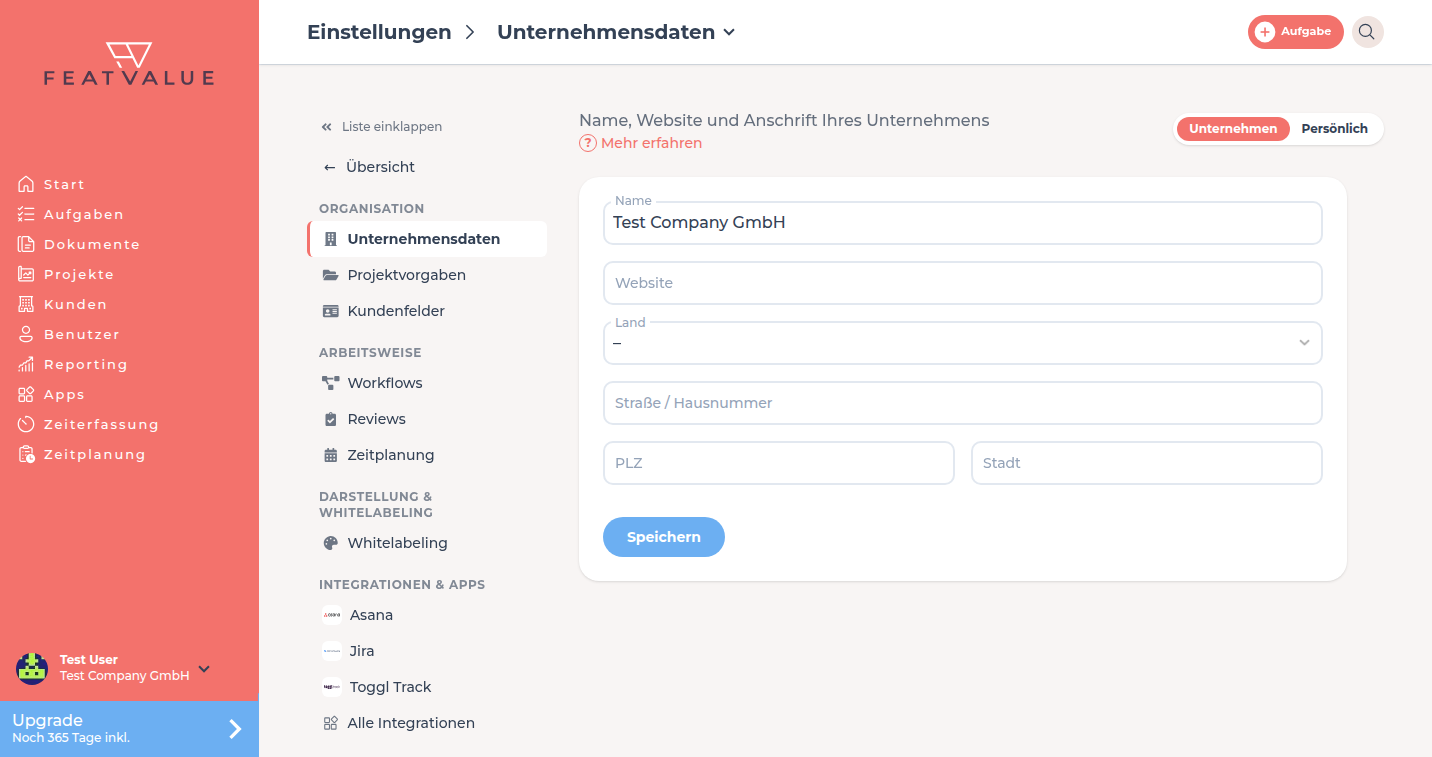
Task: Click the Asana integration icon
Action: pos(332,615)
